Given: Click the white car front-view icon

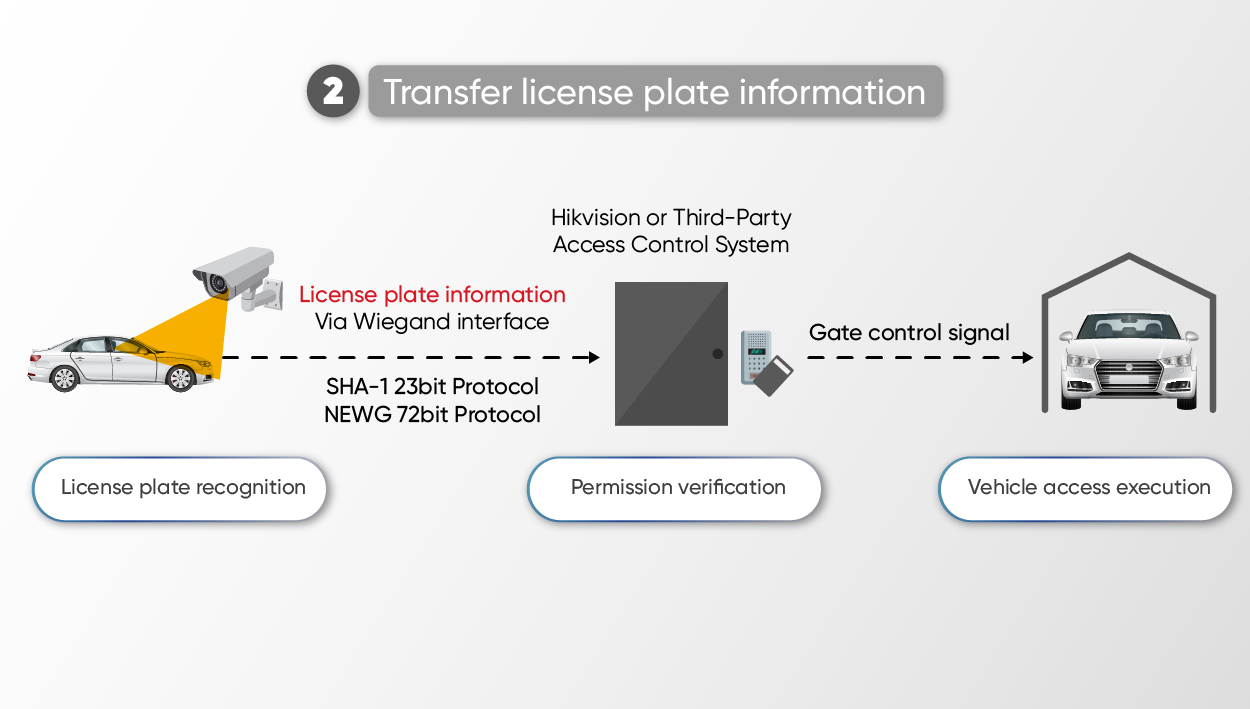Looking at the screenshot, I should point(1129,356).
